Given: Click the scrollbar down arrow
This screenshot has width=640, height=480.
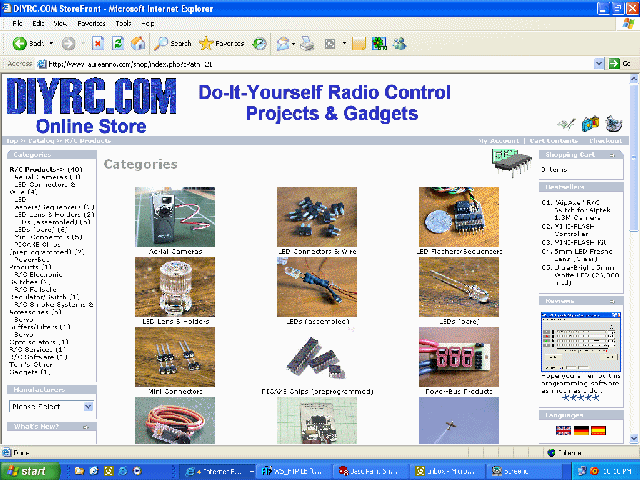Looking at the screenshot, I should (633, 439).
